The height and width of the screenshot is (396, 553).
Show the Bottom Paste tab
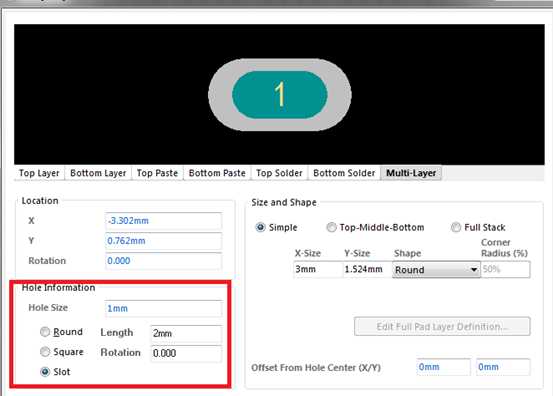click(x=217, y=173)
